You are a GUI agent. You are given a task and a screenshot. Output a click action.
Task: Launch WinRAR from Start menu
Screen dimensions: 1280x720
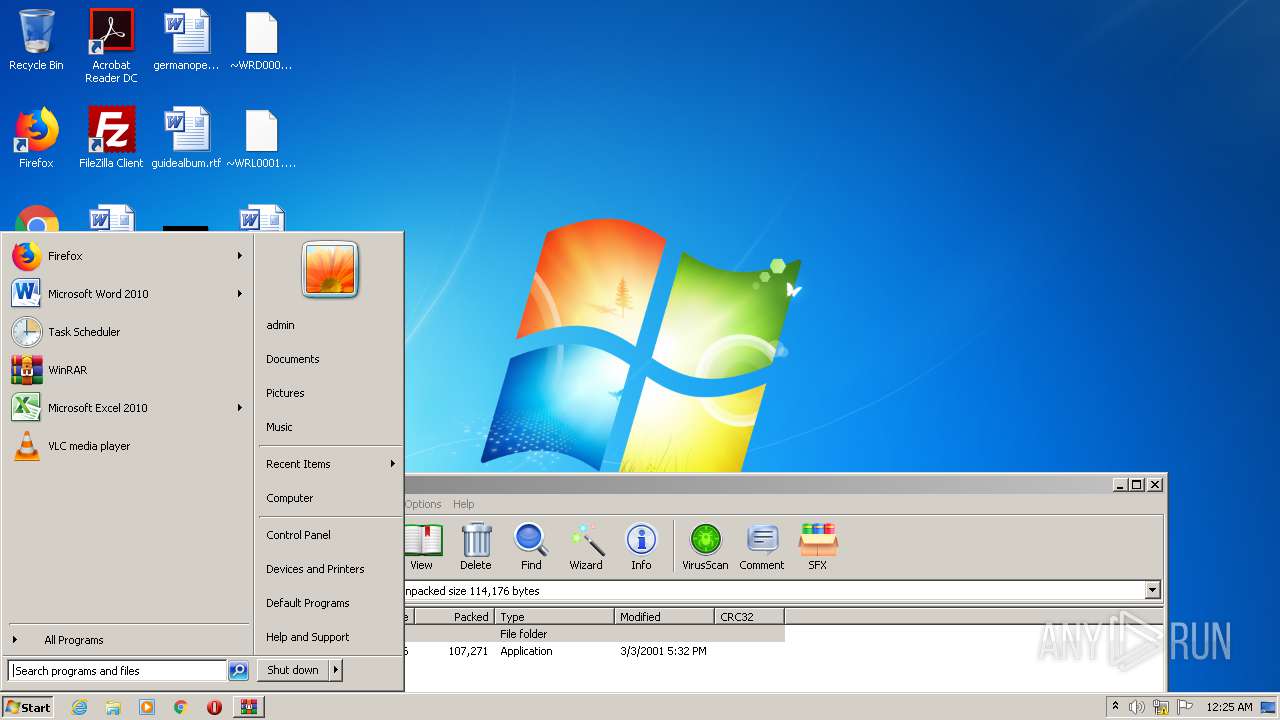(x=128, y=370)
